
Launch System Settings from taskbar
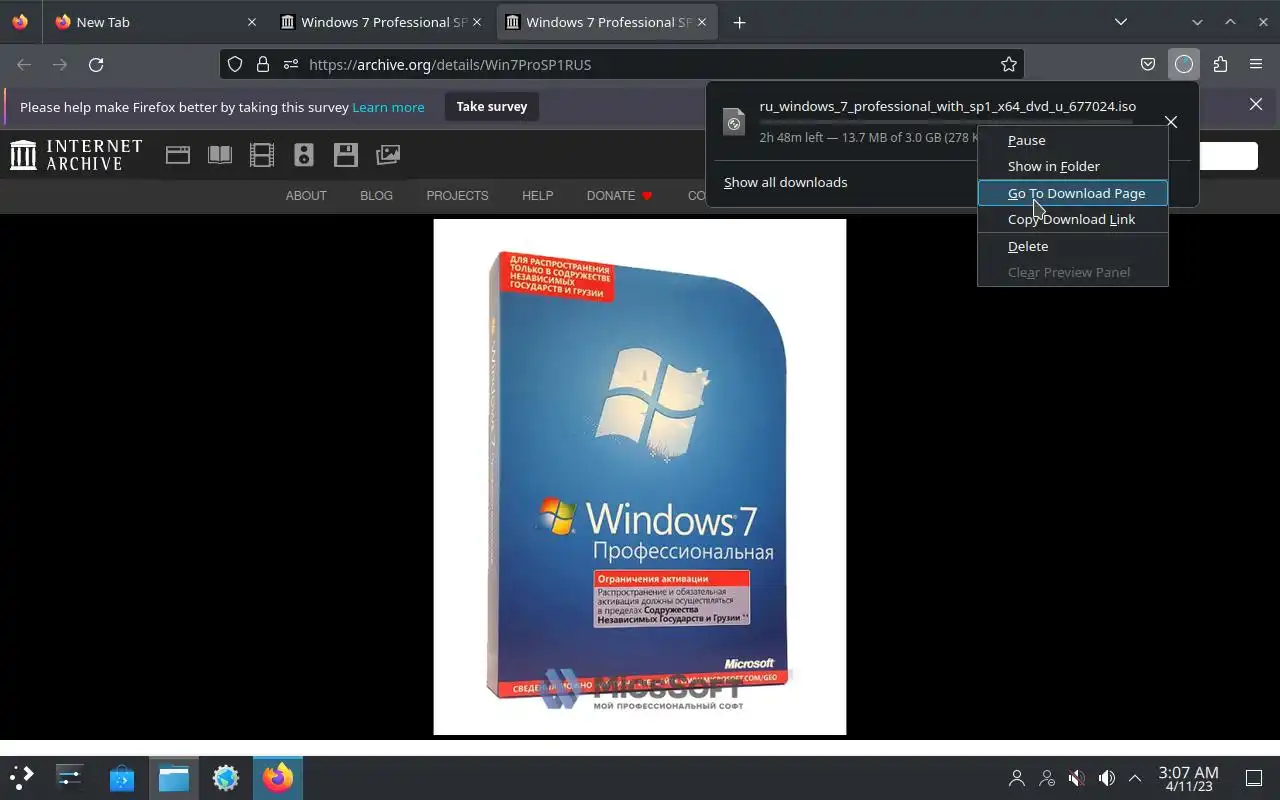(x=226, y=777)
